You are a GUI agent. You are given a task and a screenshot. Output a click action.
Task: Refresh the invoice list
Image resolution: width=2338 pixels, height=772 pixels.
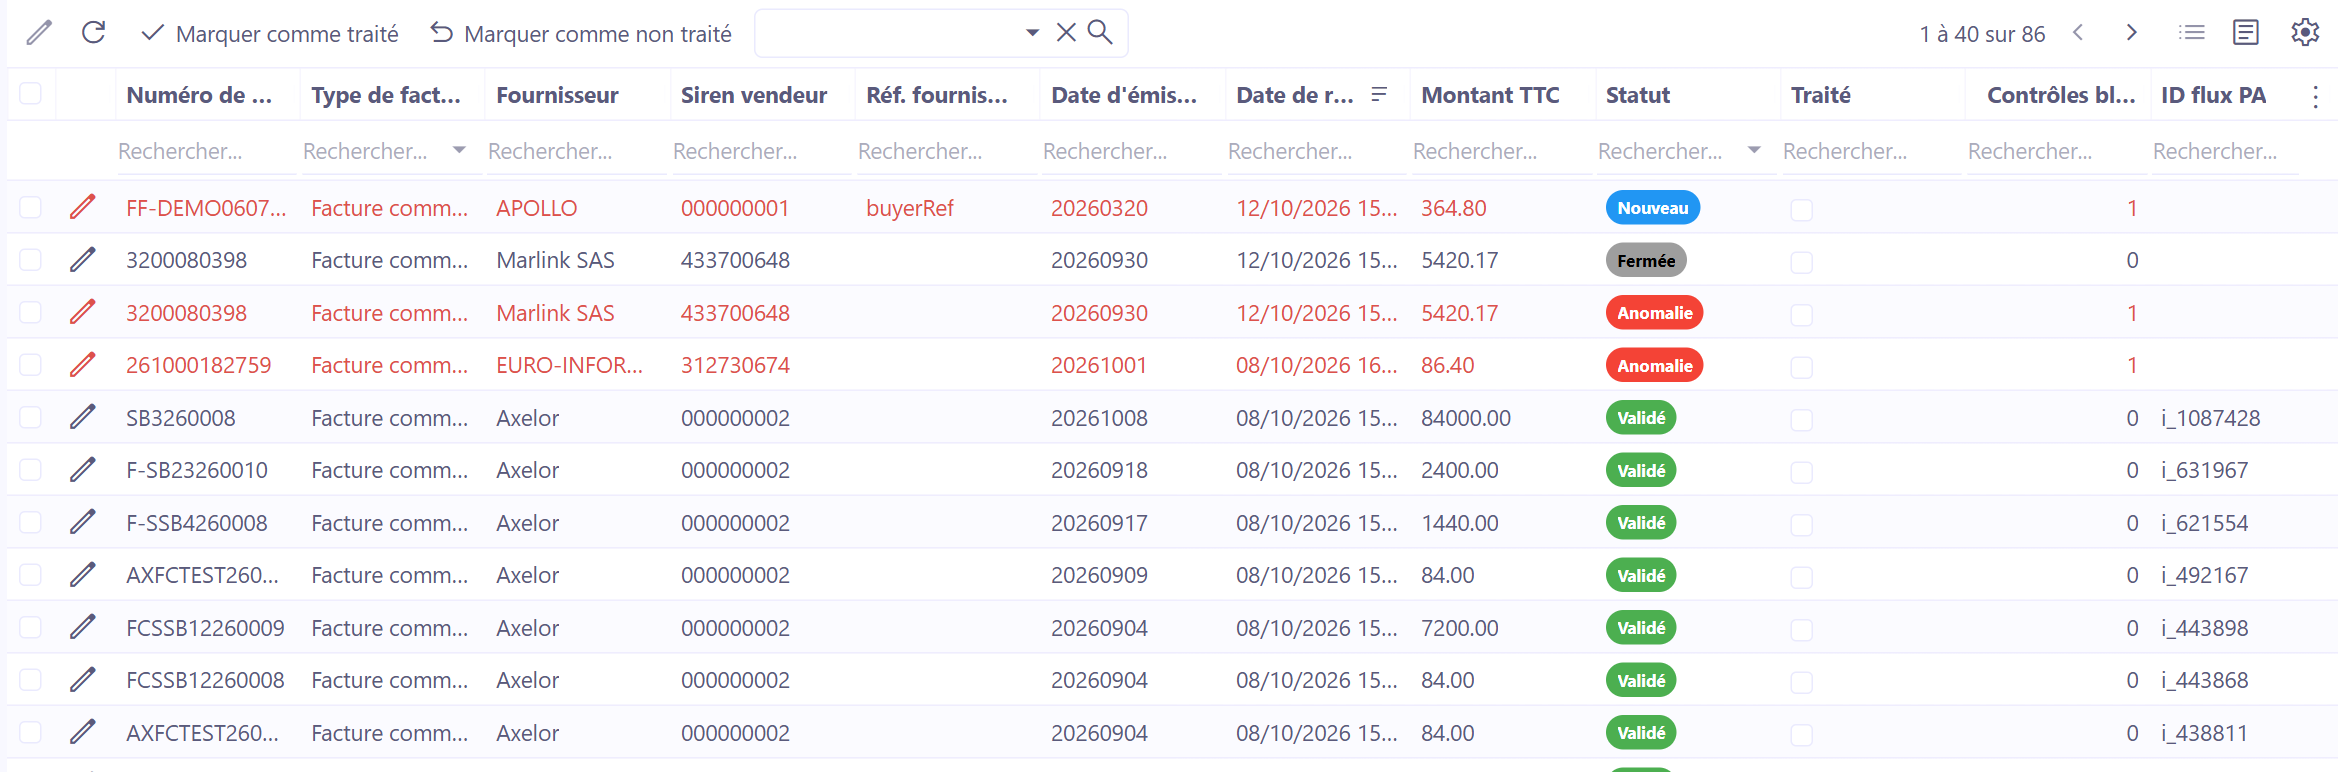click(x=94, y=33)
